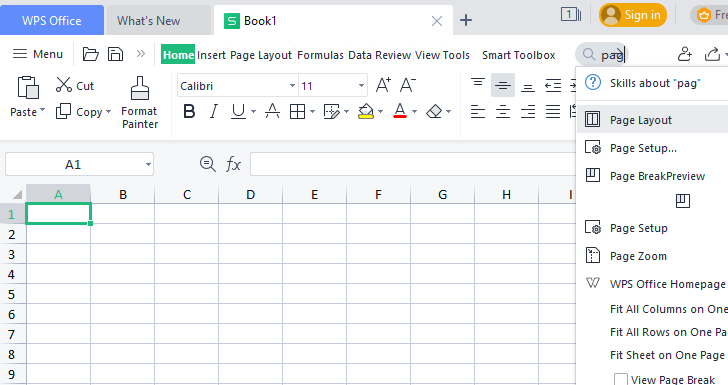Expand fill color dropdown arrow

click(x=380, y=111)
